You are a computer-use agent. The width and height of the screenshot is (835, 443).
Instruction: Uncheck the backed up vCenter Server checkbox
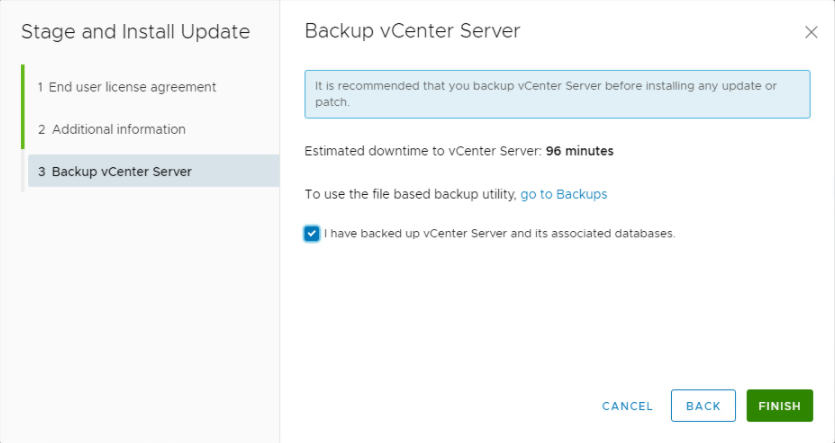[x=312, y=234]
